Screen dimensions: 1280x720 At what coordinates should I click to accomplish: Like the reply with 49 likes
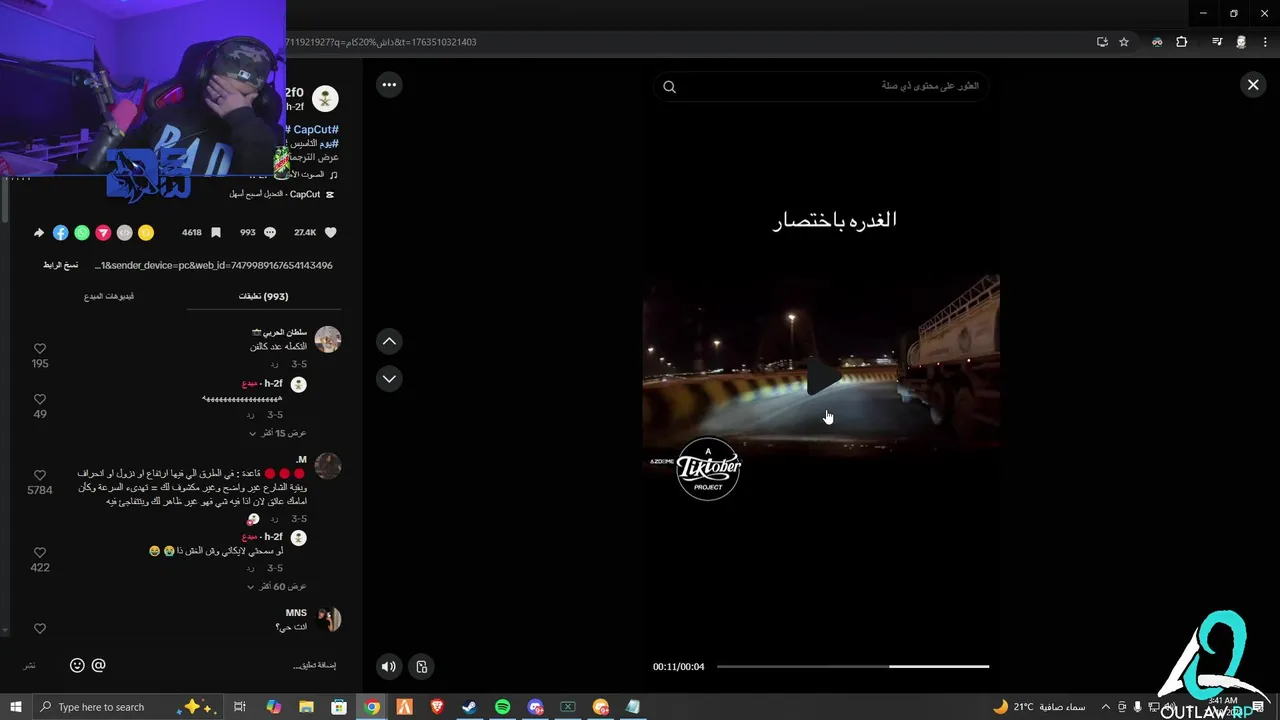[x=40, y=399]
